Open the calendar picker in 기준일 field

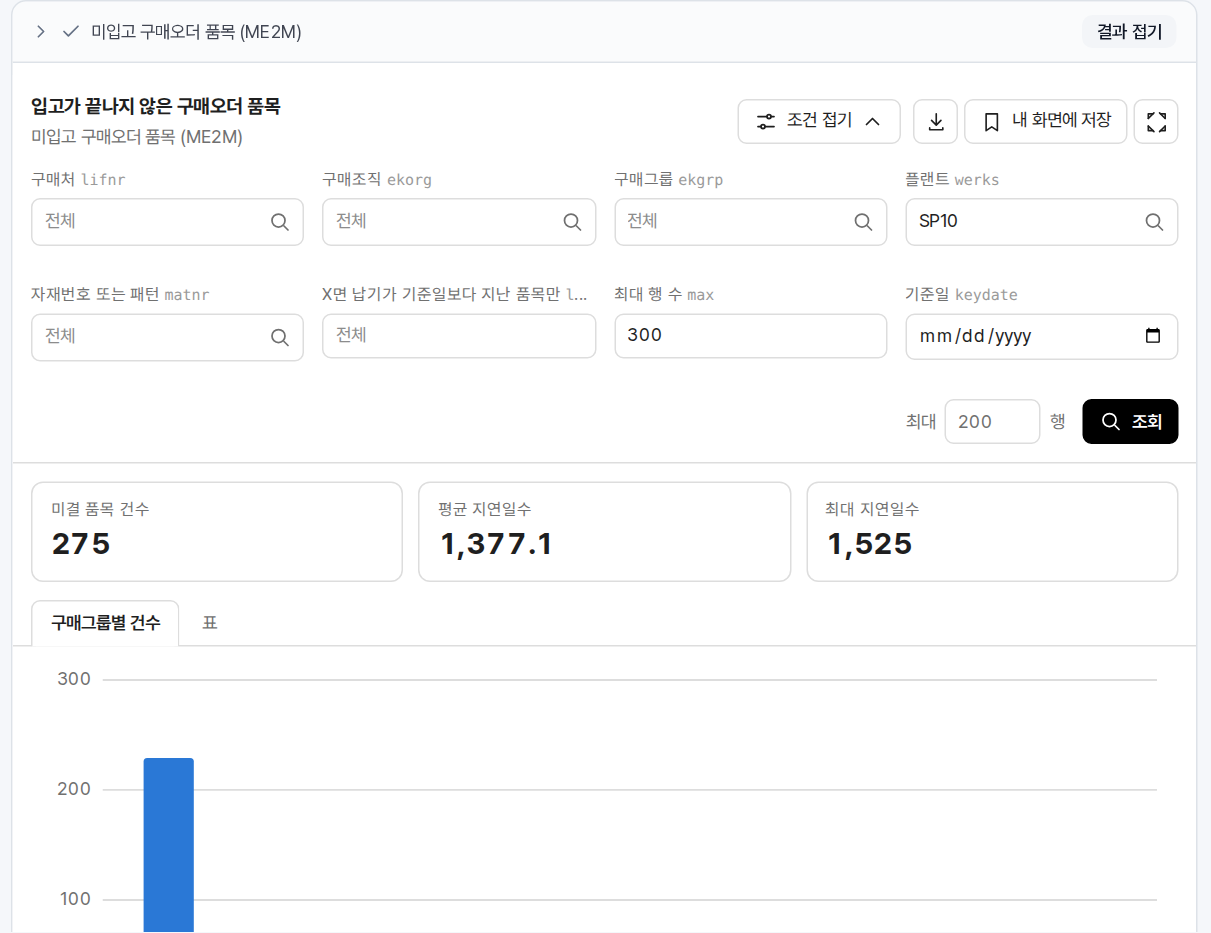click(x=1153, y=336)
